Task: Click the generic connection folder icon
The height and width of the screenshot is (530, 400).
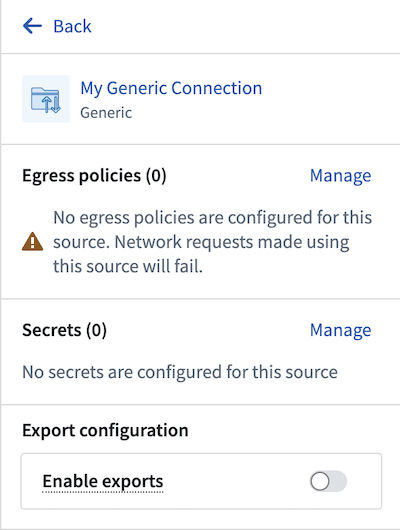Action: [x=46, y=99]
